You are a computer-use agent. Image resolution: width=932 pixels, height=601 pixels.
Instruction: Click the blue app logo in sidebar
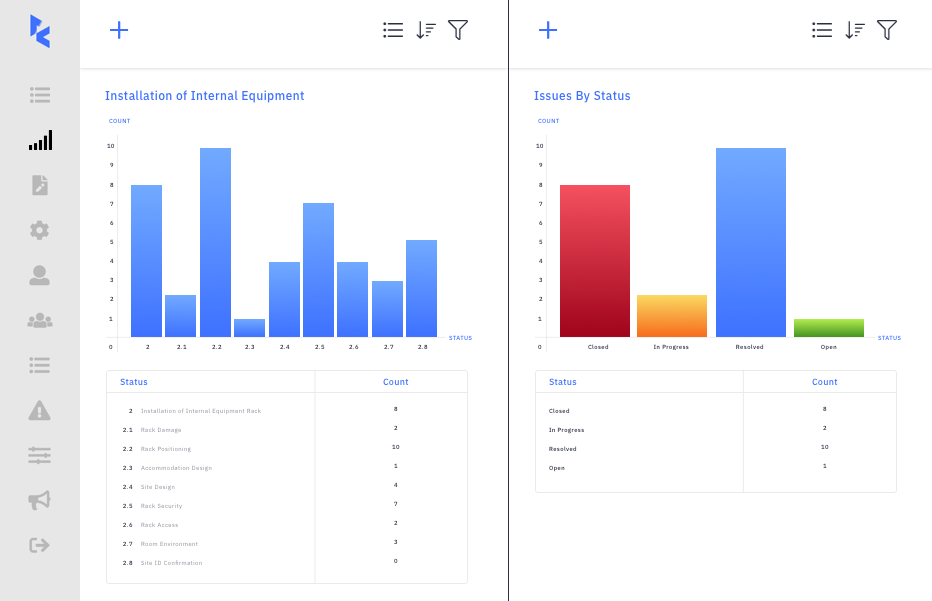click(40, 32)
